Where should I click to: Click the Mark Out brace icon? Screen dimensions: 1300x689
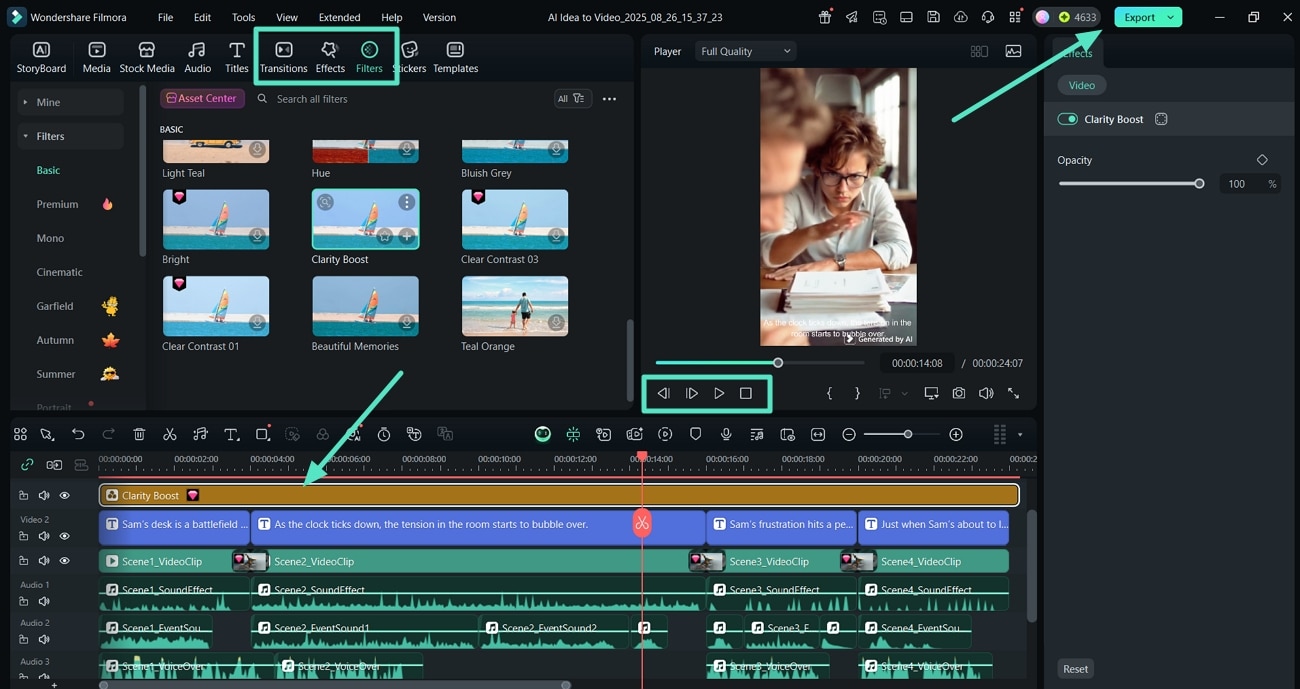[x=857, y=393]
